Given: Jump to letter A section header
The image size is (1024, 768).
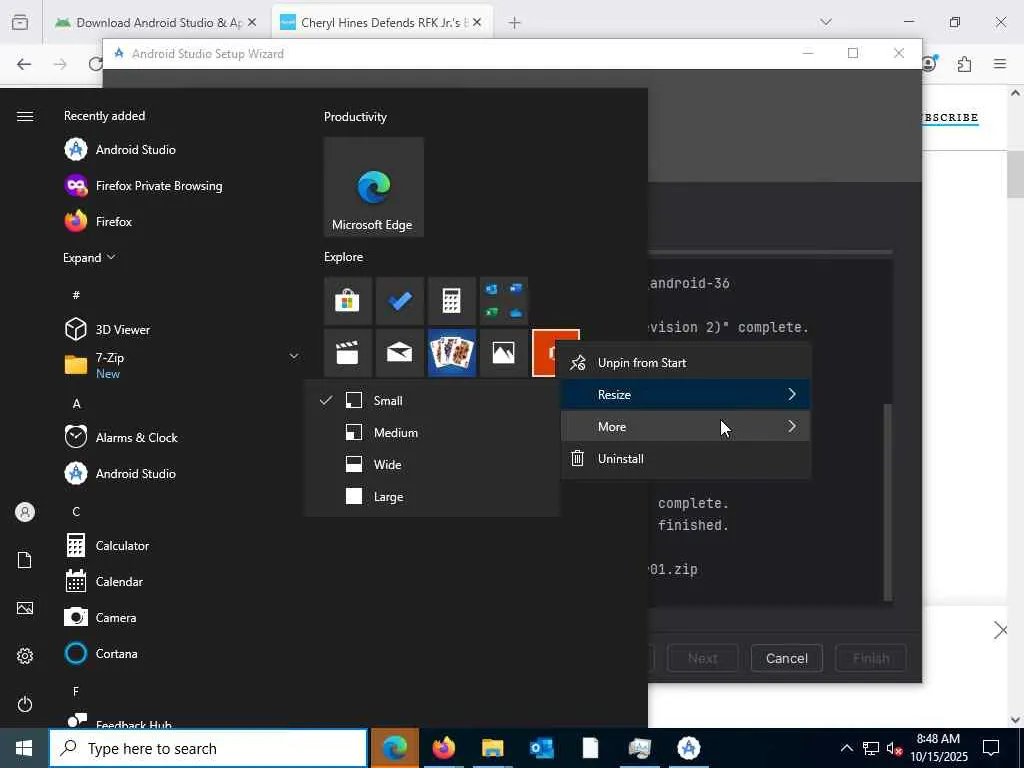Looking at the screenshot, I should (76, 404).
